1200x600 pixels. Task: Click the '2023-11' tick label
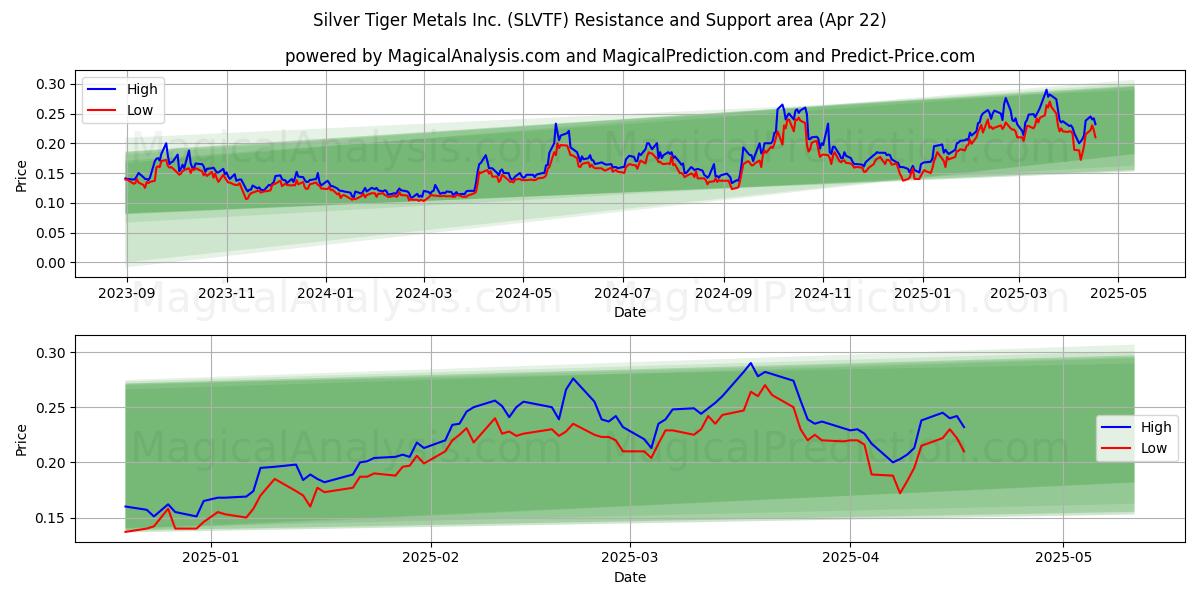tap(226, 293)
